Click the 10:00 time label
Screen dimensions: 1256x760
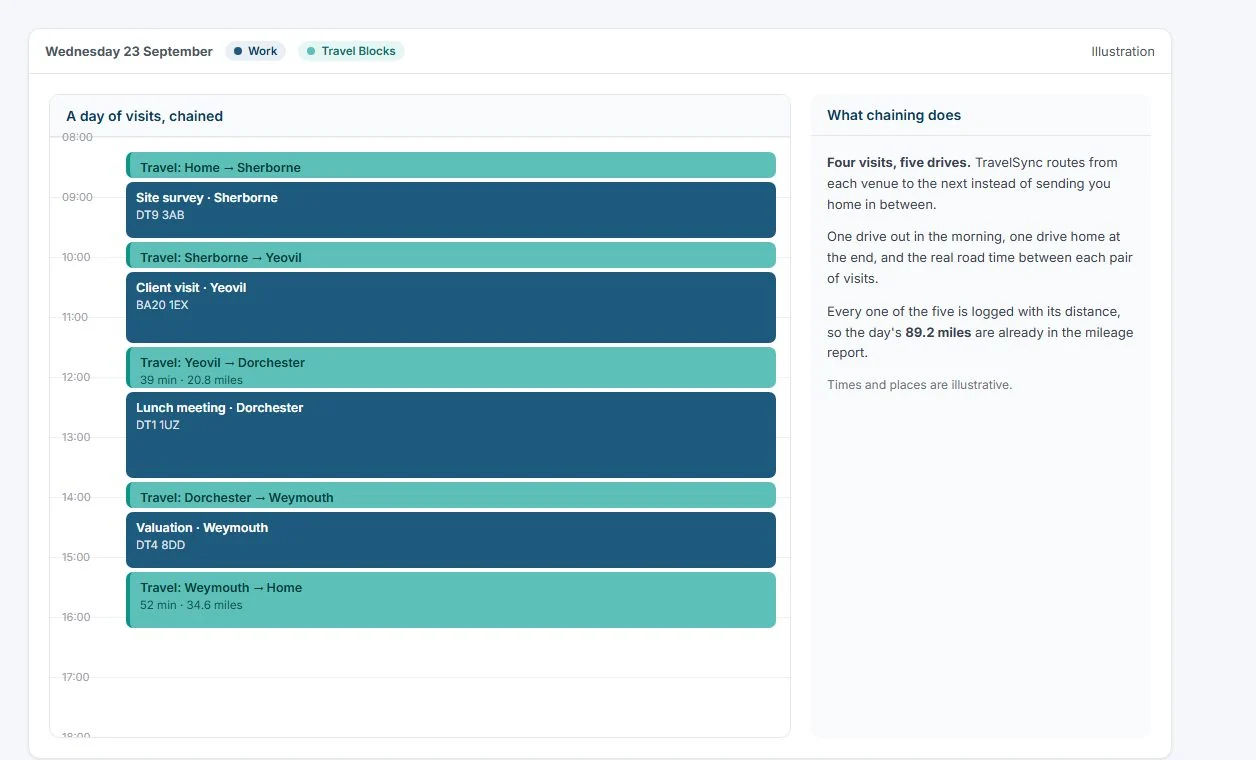pyautogui.click(x=77, y=257)
